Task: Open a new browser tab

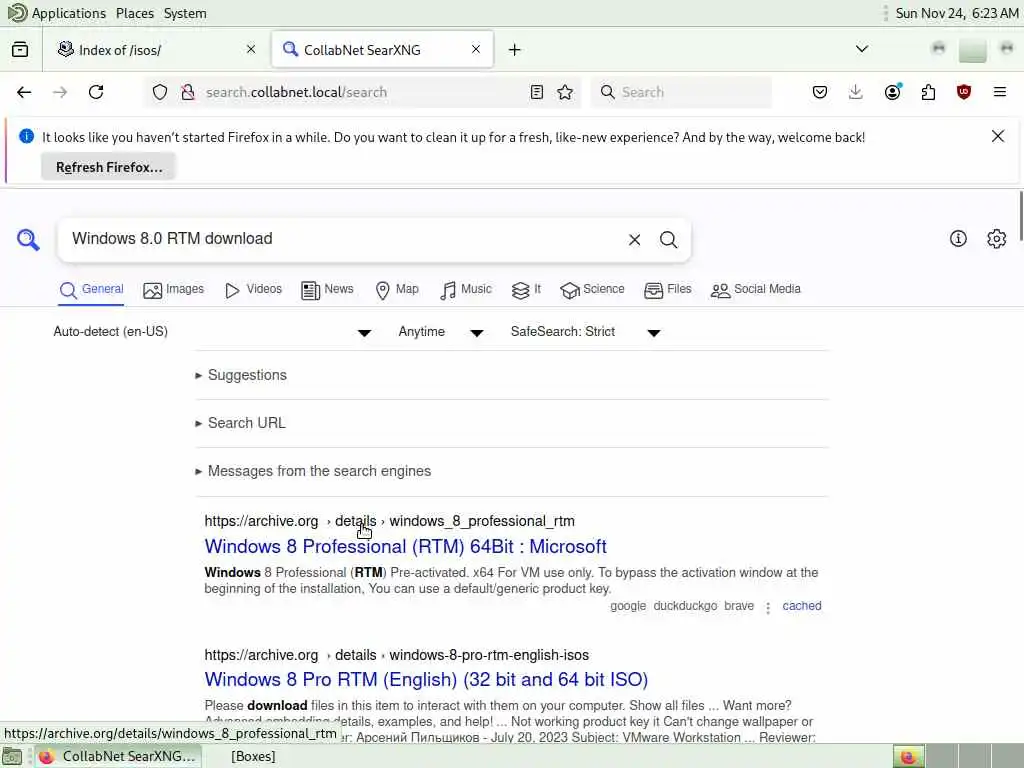Action: pos(515,50)
